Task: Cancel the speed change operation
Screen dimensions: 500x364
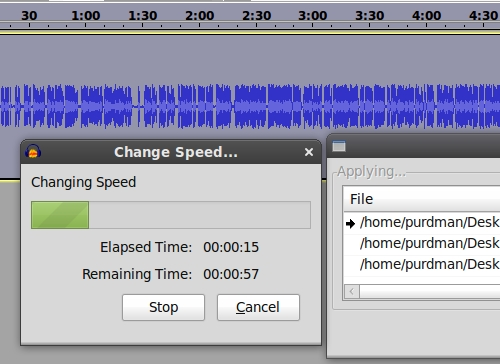Action: point(258,307)
